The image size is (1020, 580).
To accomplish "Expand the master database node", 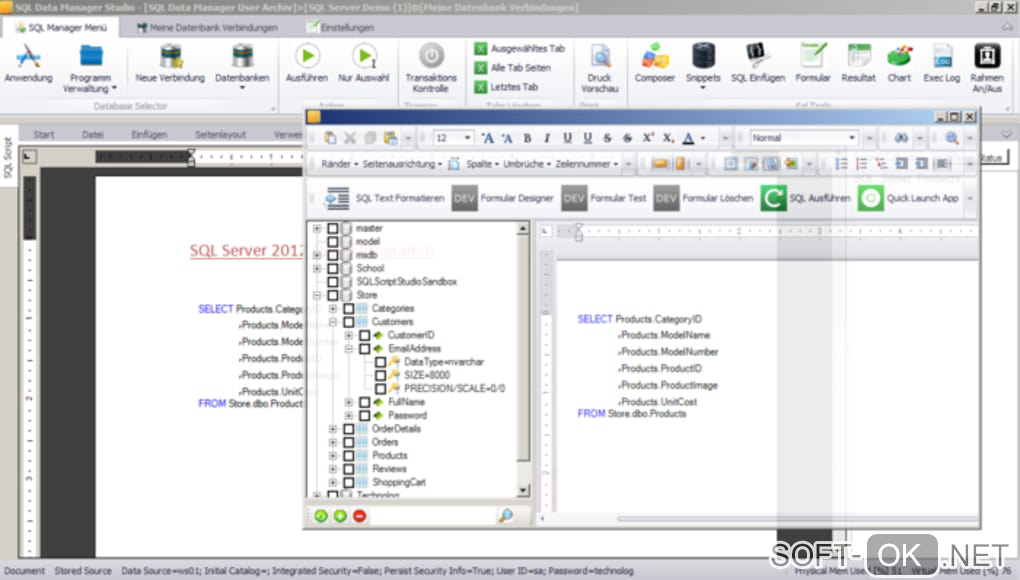I will point(317,228).
